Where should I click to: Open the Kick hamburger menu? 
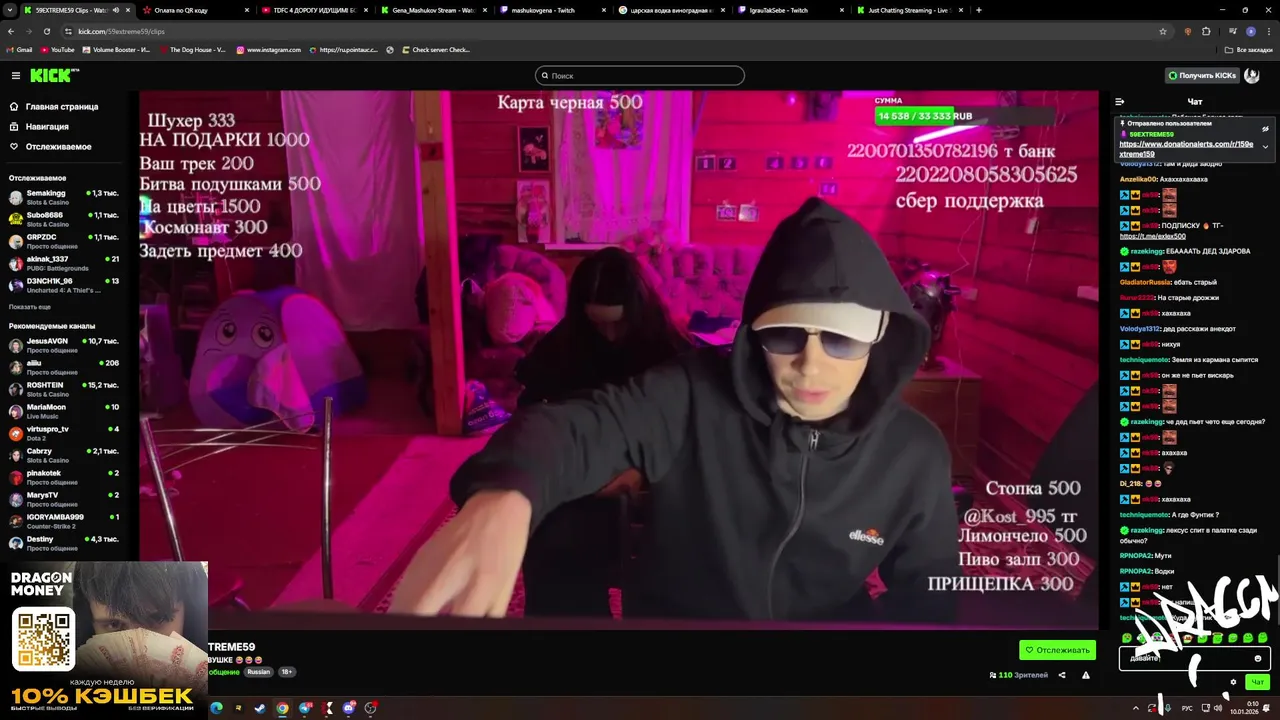point(16,76)
